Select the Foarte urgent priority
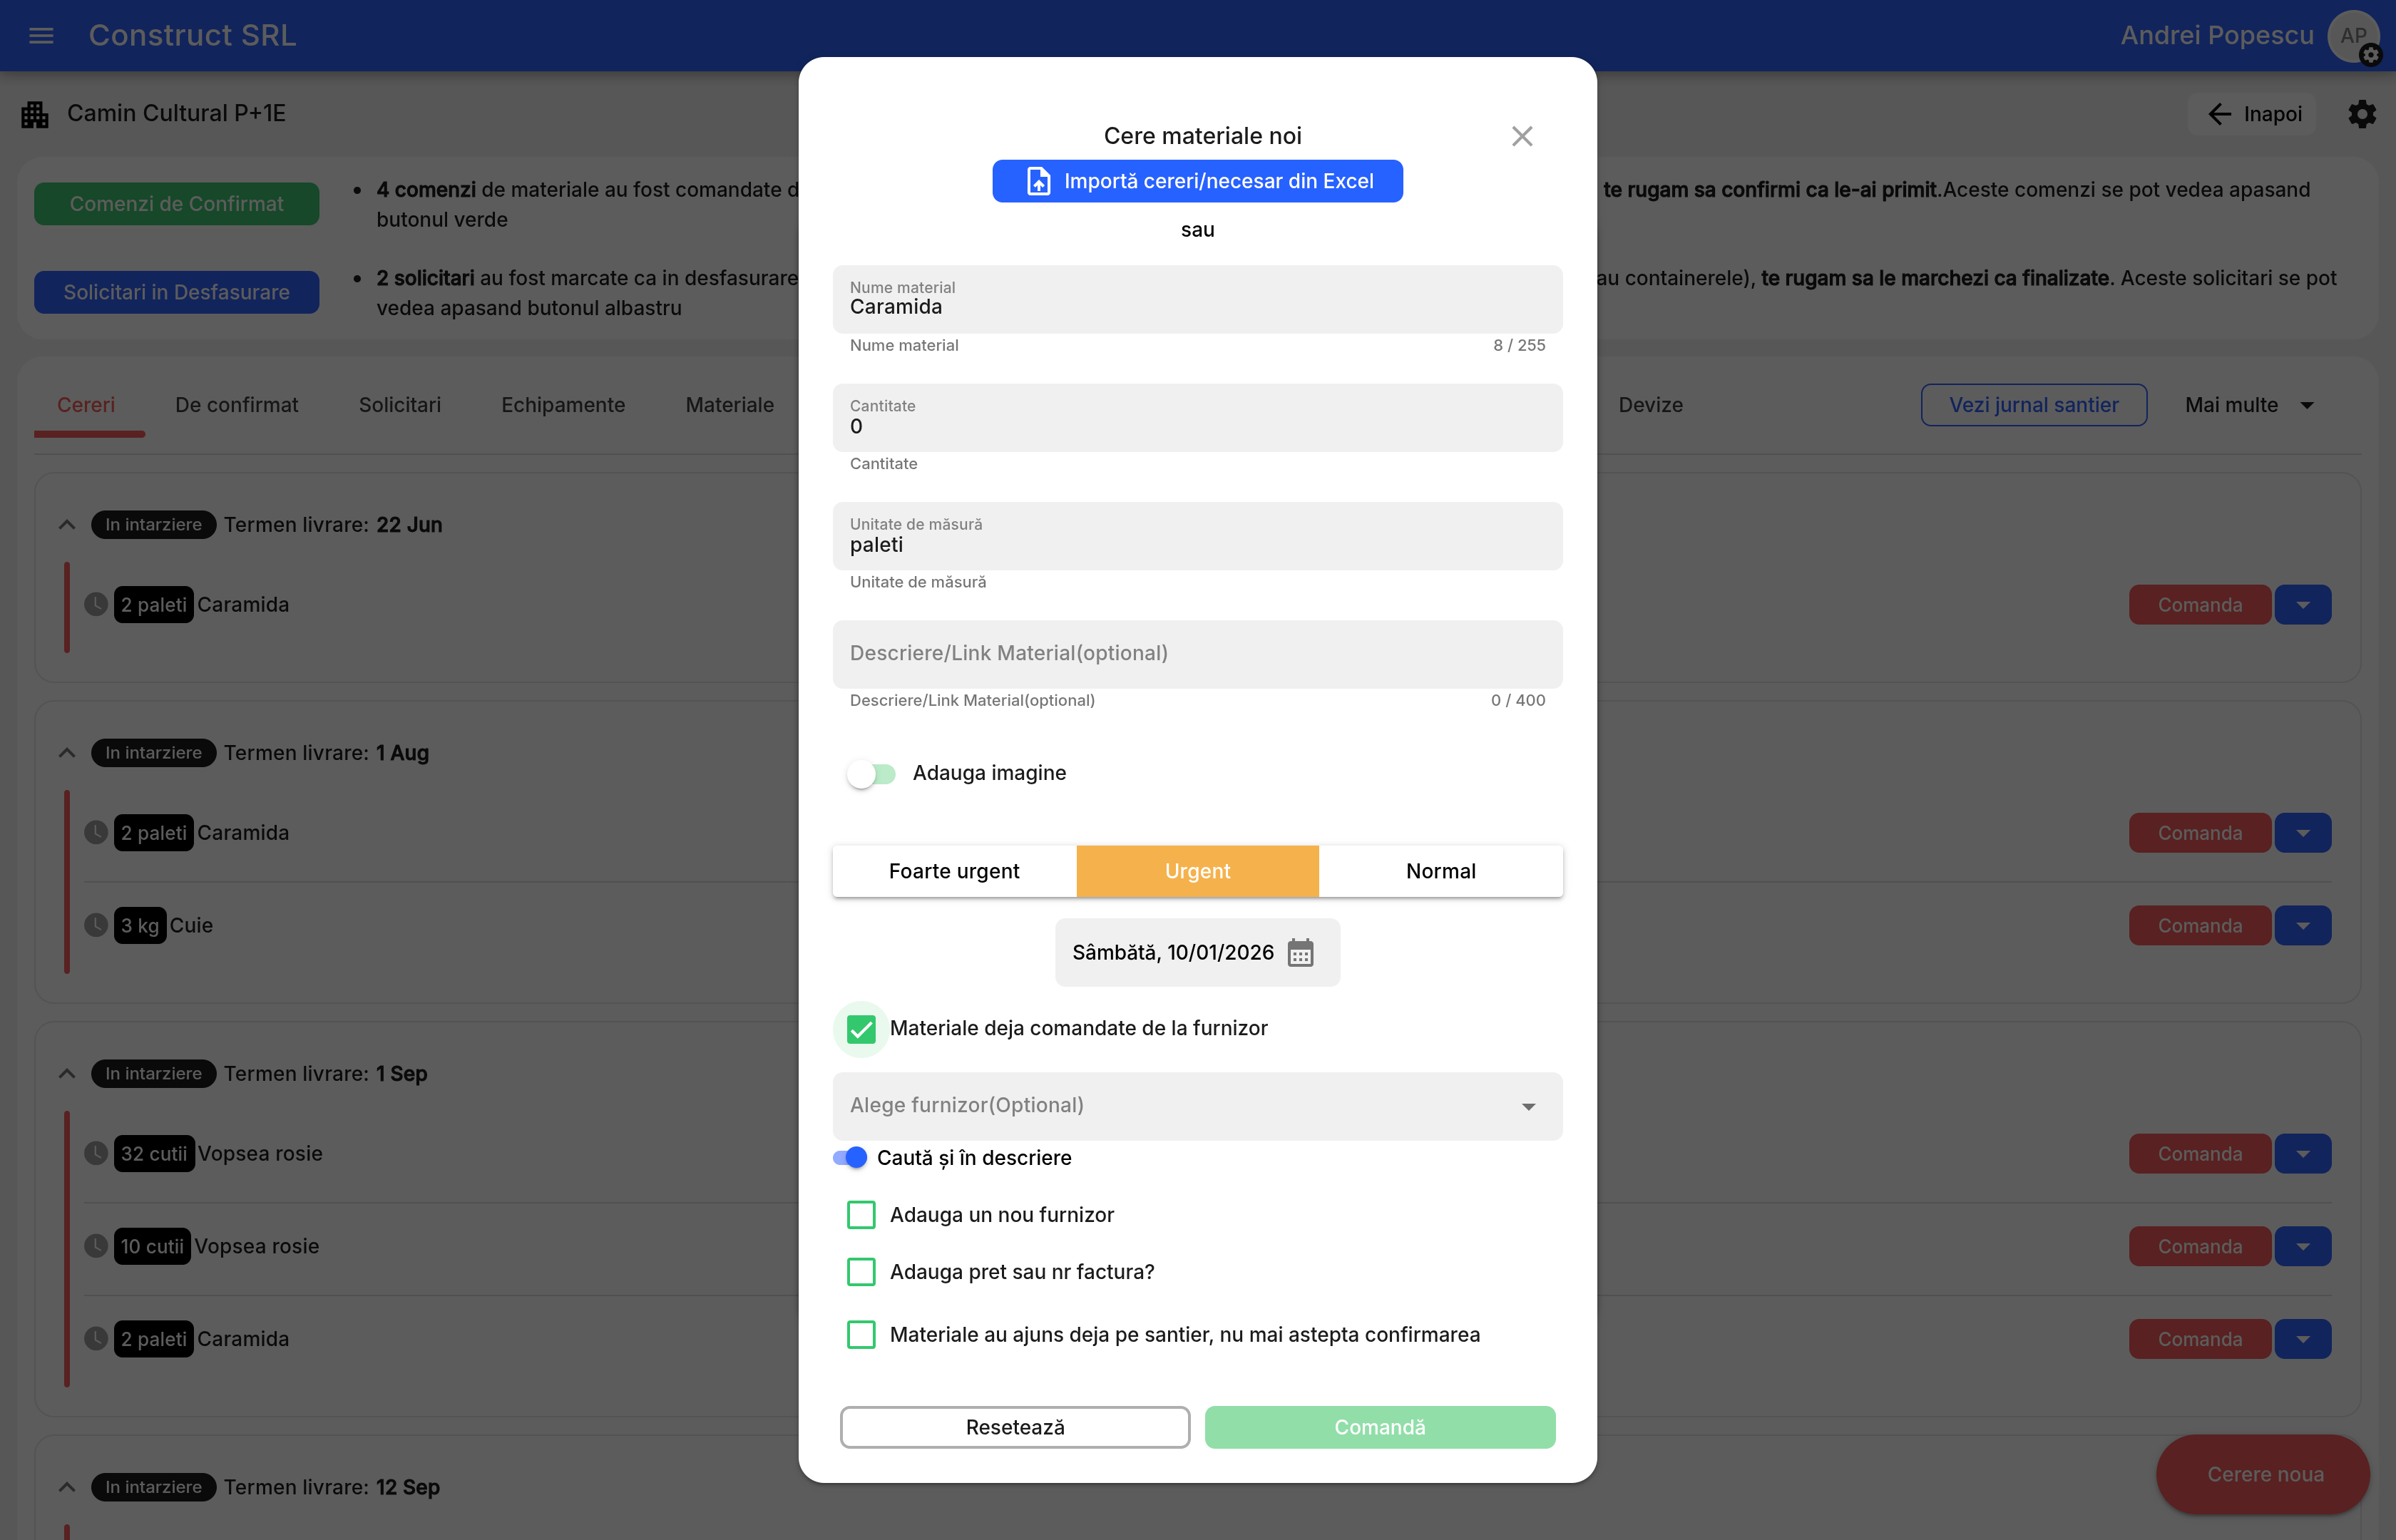The height and width of the screenshot is (1540, 2396). (x=953, y=871)
